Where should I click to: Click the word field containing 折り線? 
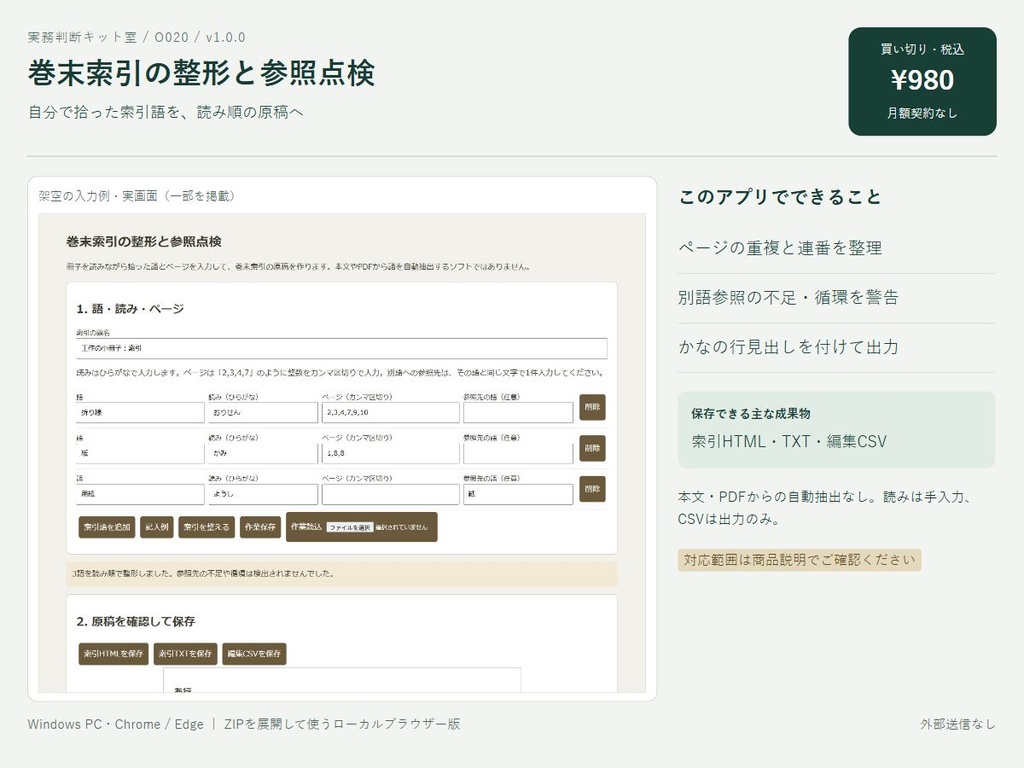click(x=140, y=413)
